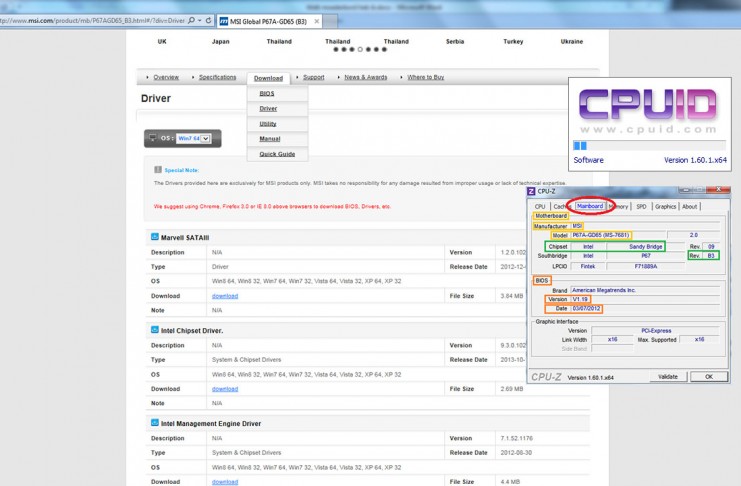741x486 pixels.
Task: Click the version value 7.1.52.1176
Action: (x=517, y=439)
